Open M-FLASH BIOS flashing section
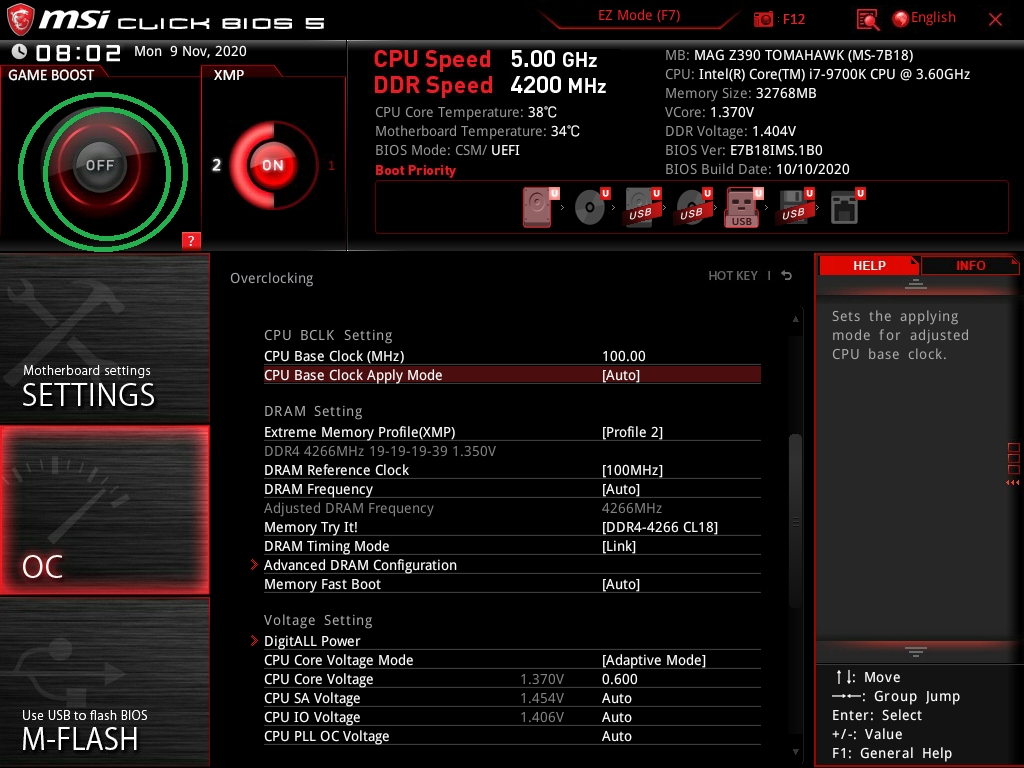 (104, 683)
